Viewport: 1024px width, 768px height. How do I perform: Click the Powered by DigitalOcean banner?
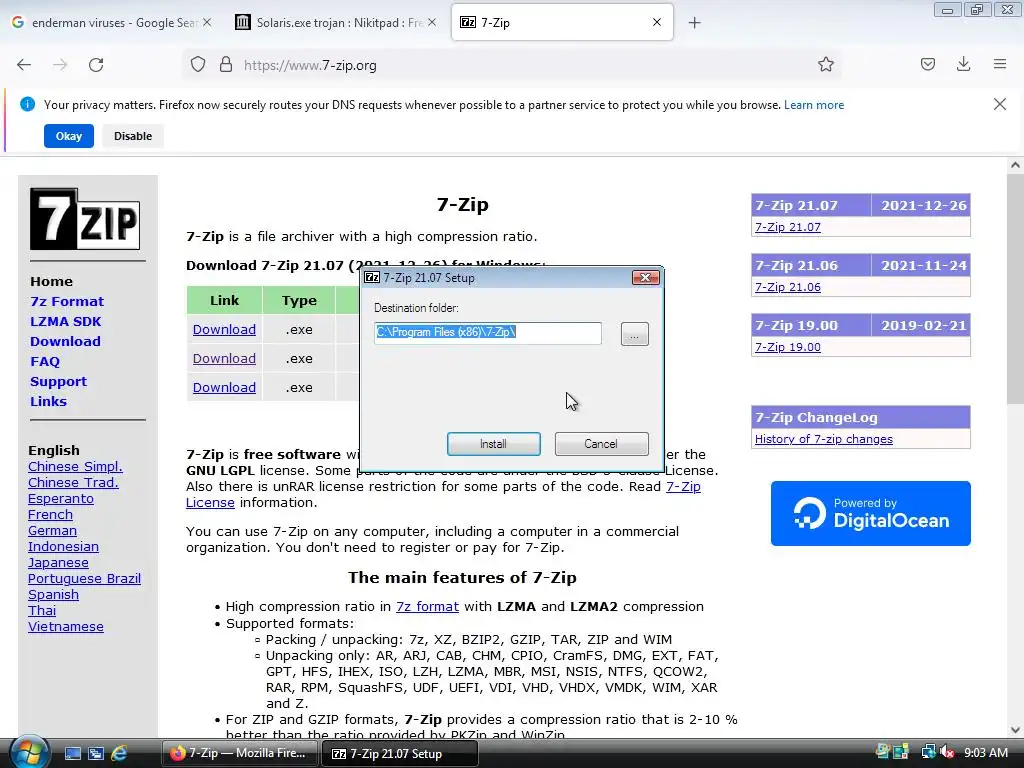click(871, 513)
